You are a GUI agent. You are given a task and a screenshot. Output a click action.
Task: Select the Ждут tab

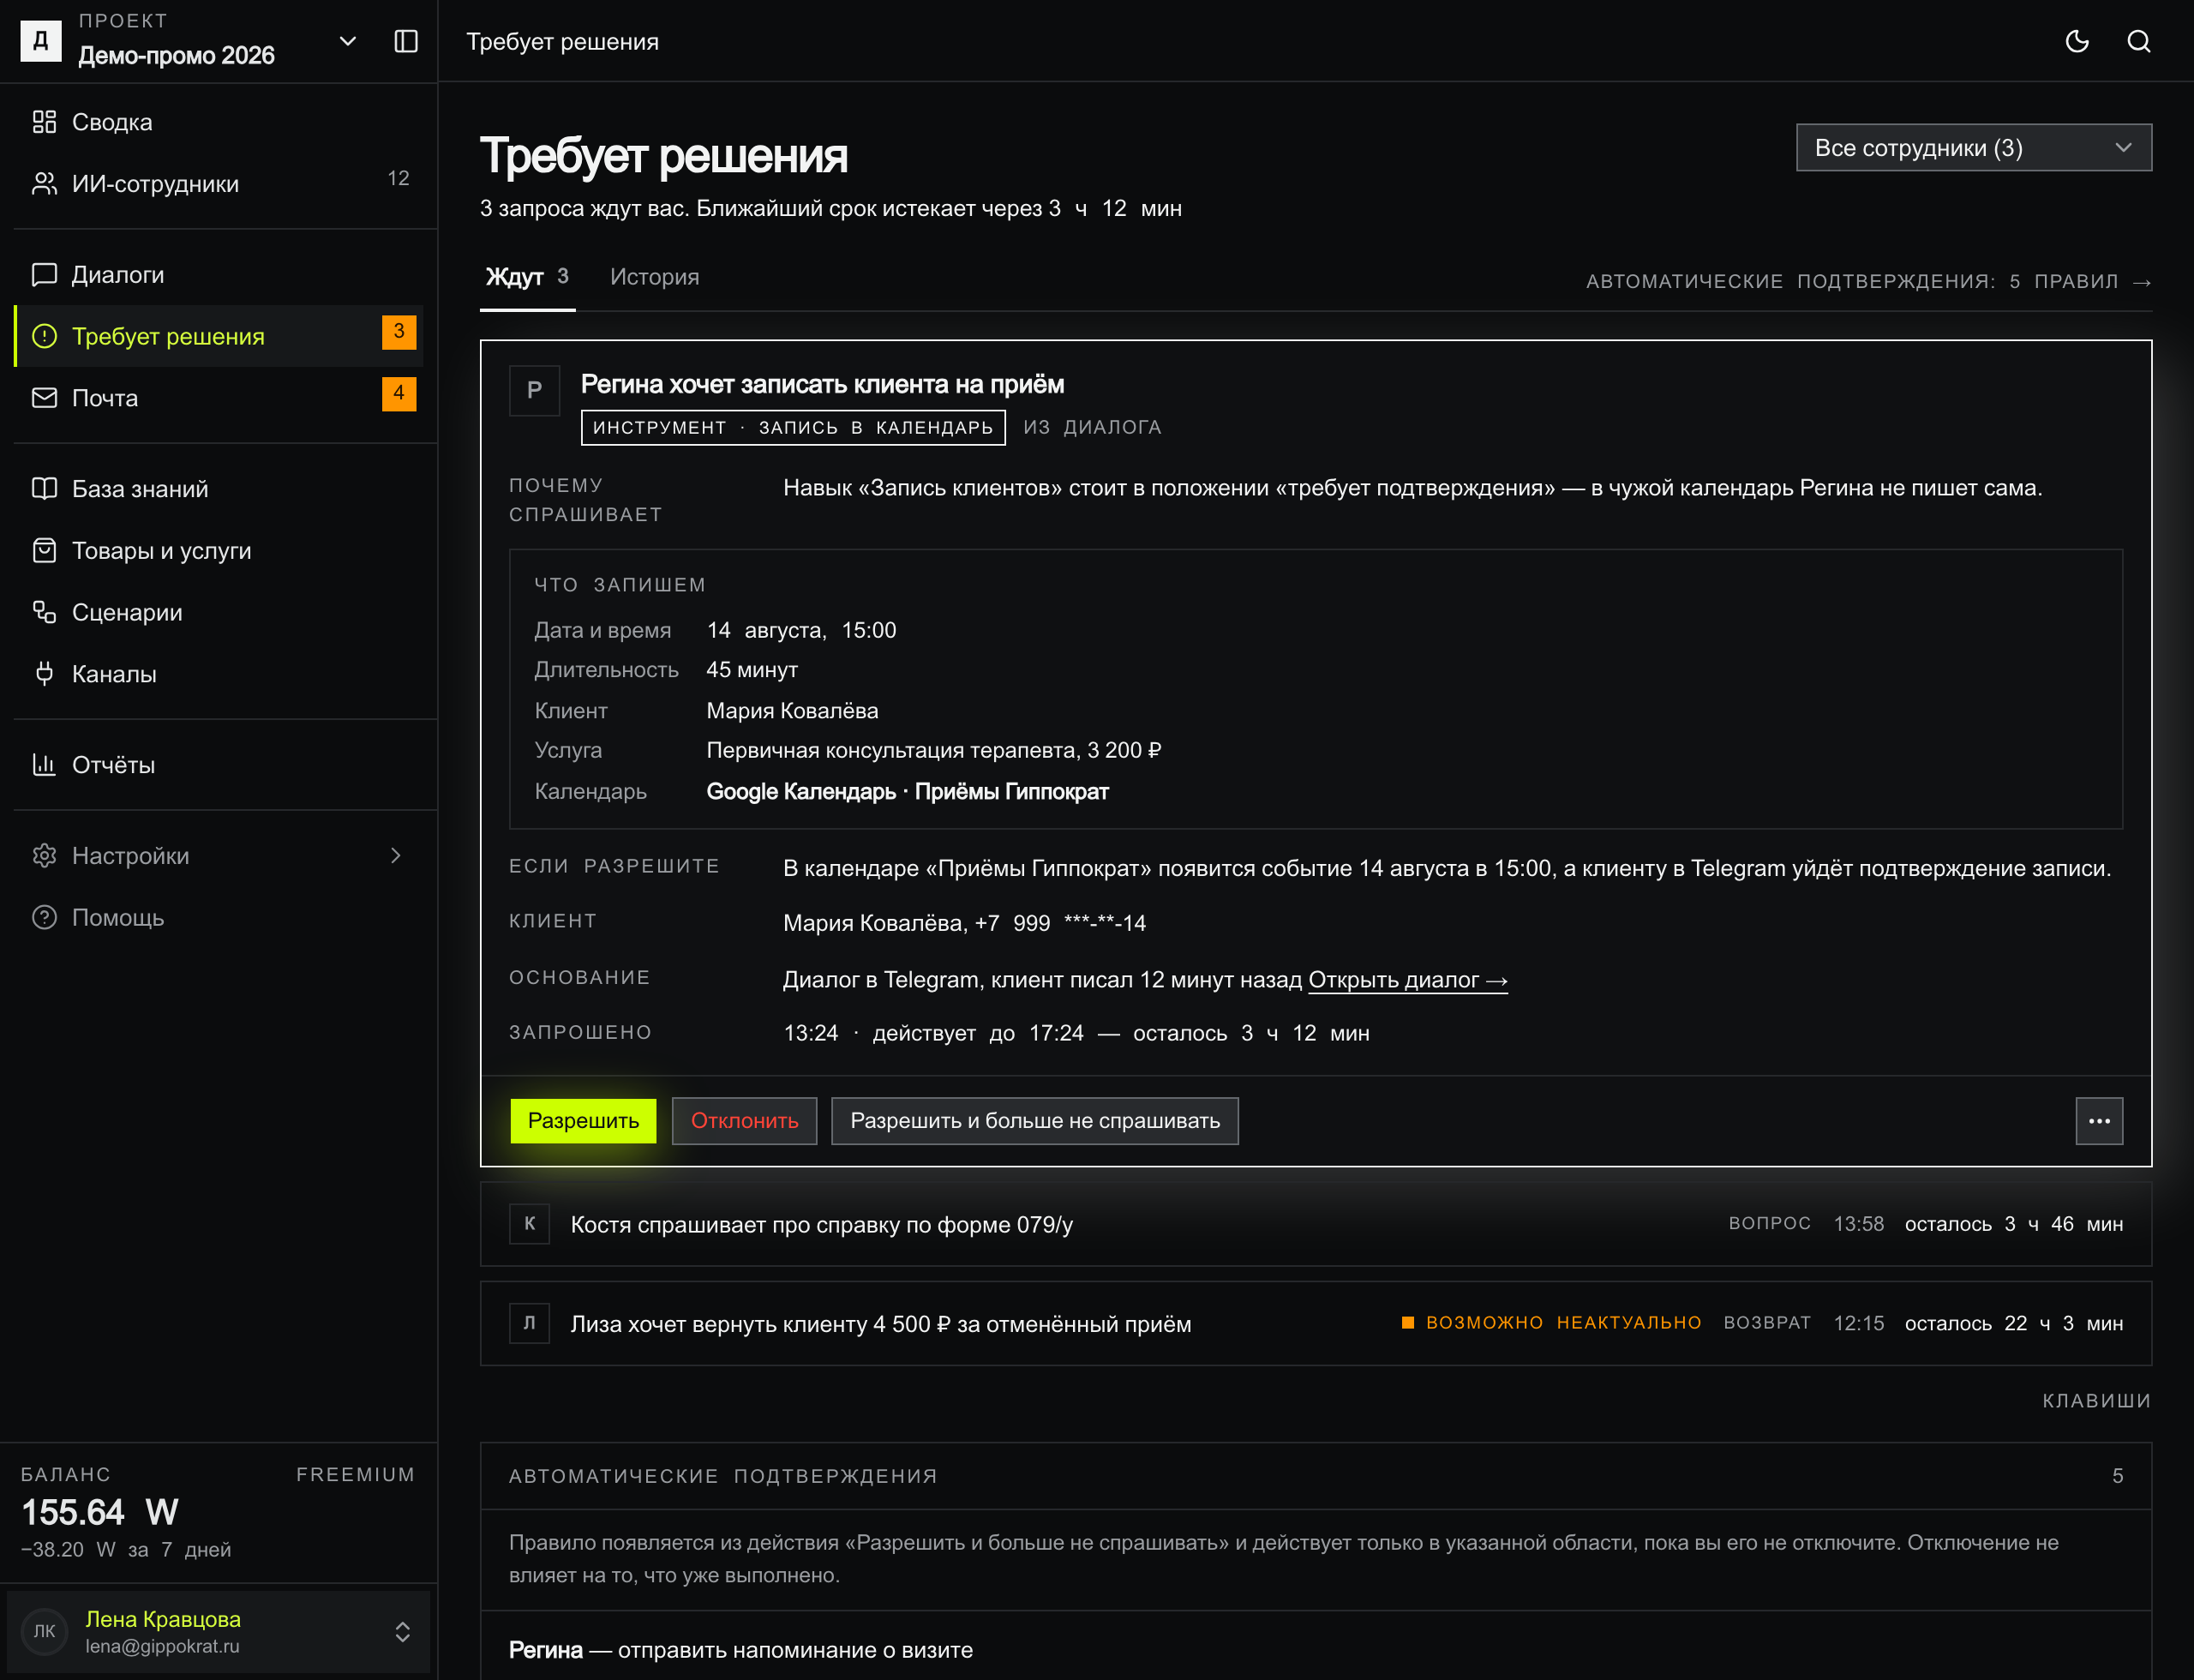coord(527,277)
